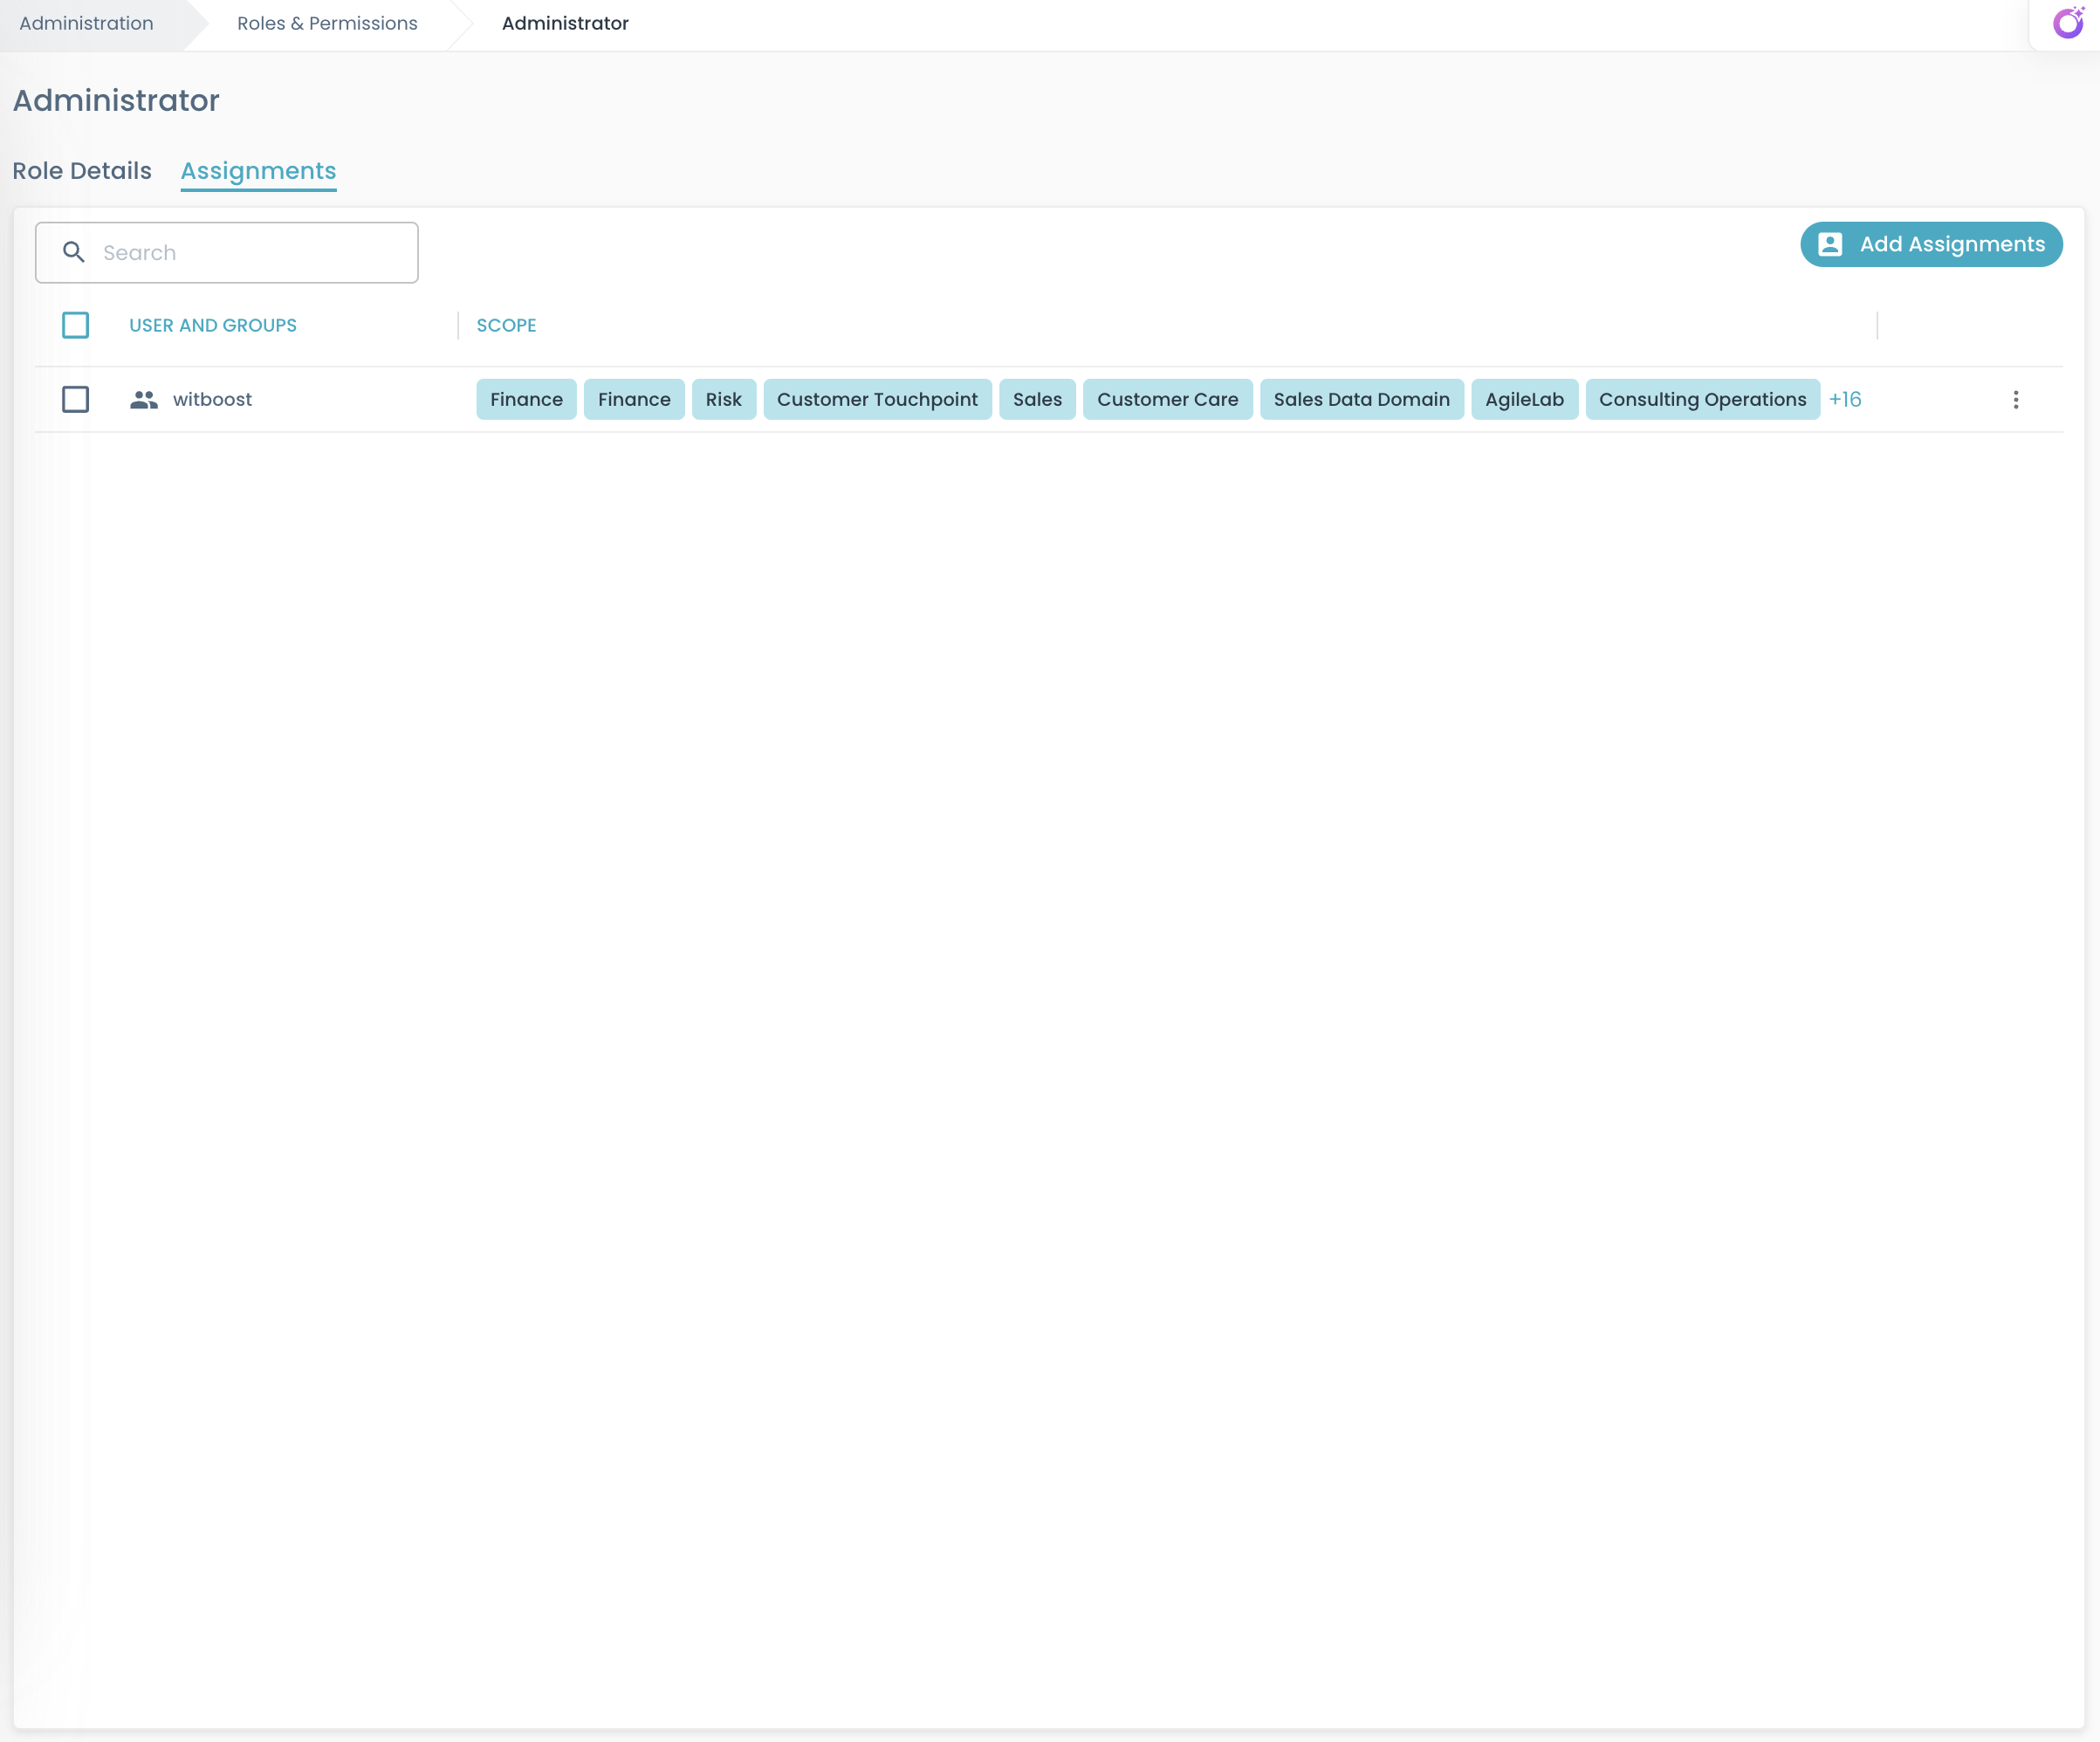Screen dimensions: 2100x1742
Task: Switch to the Role Details tab
Action: point(80,171)
